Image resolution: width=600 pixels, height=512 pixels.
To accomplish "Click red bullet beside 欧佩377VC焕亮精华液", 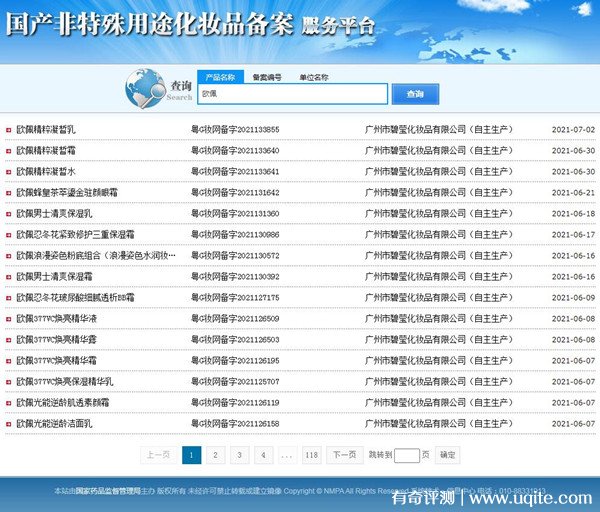I will coord(9,319).
